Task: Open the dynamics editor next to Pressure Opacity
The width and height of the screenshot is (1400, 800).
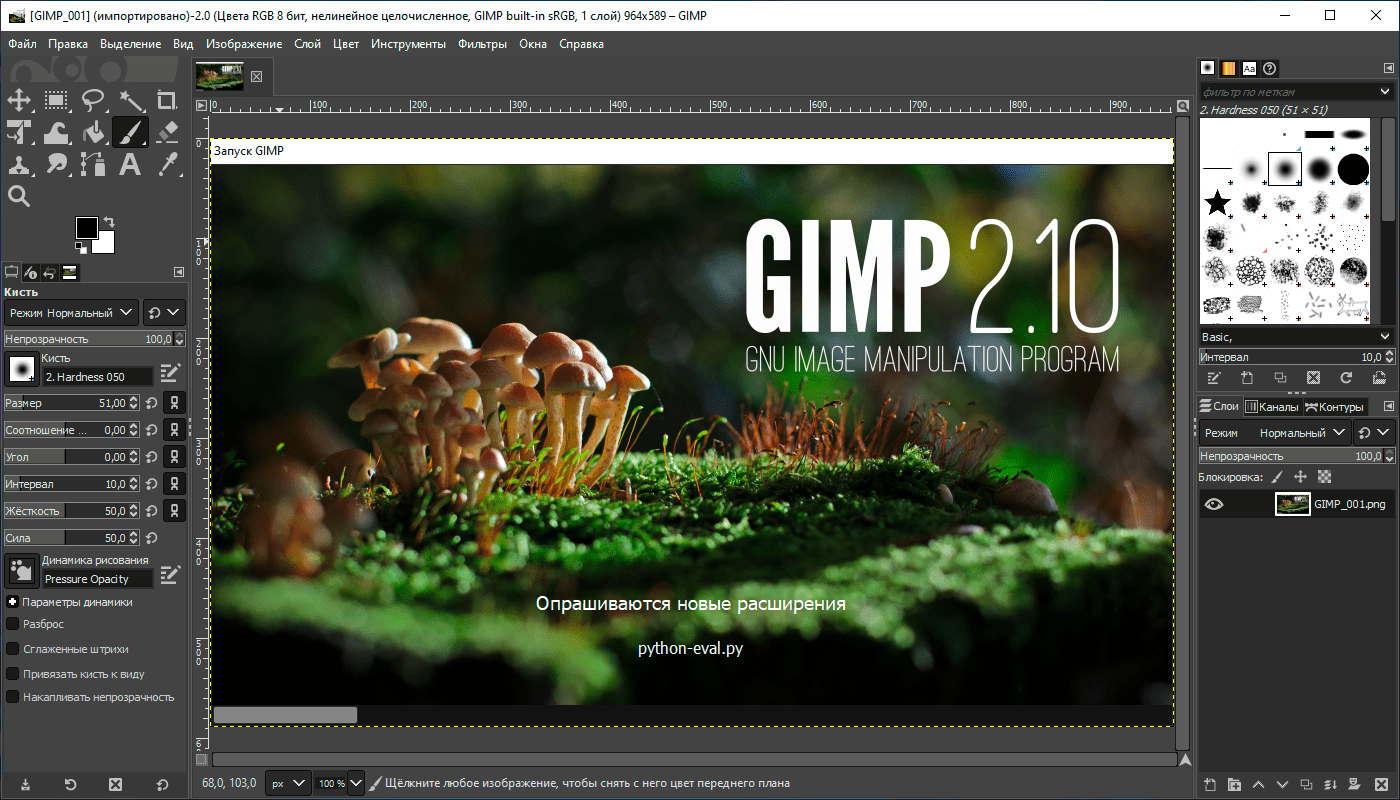Action: click(171, 575)
